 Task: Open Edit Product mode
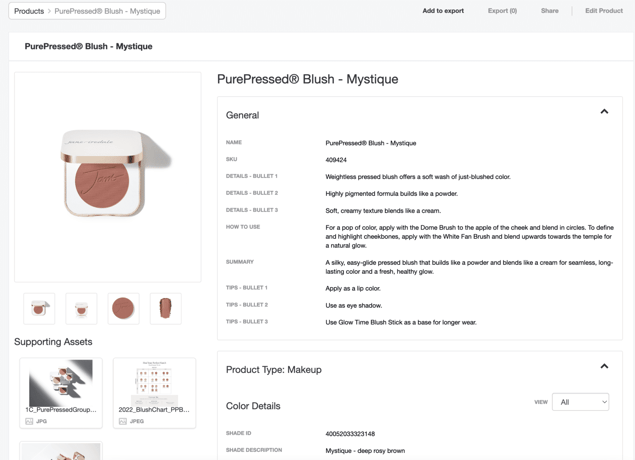click(x=604, y=11)
